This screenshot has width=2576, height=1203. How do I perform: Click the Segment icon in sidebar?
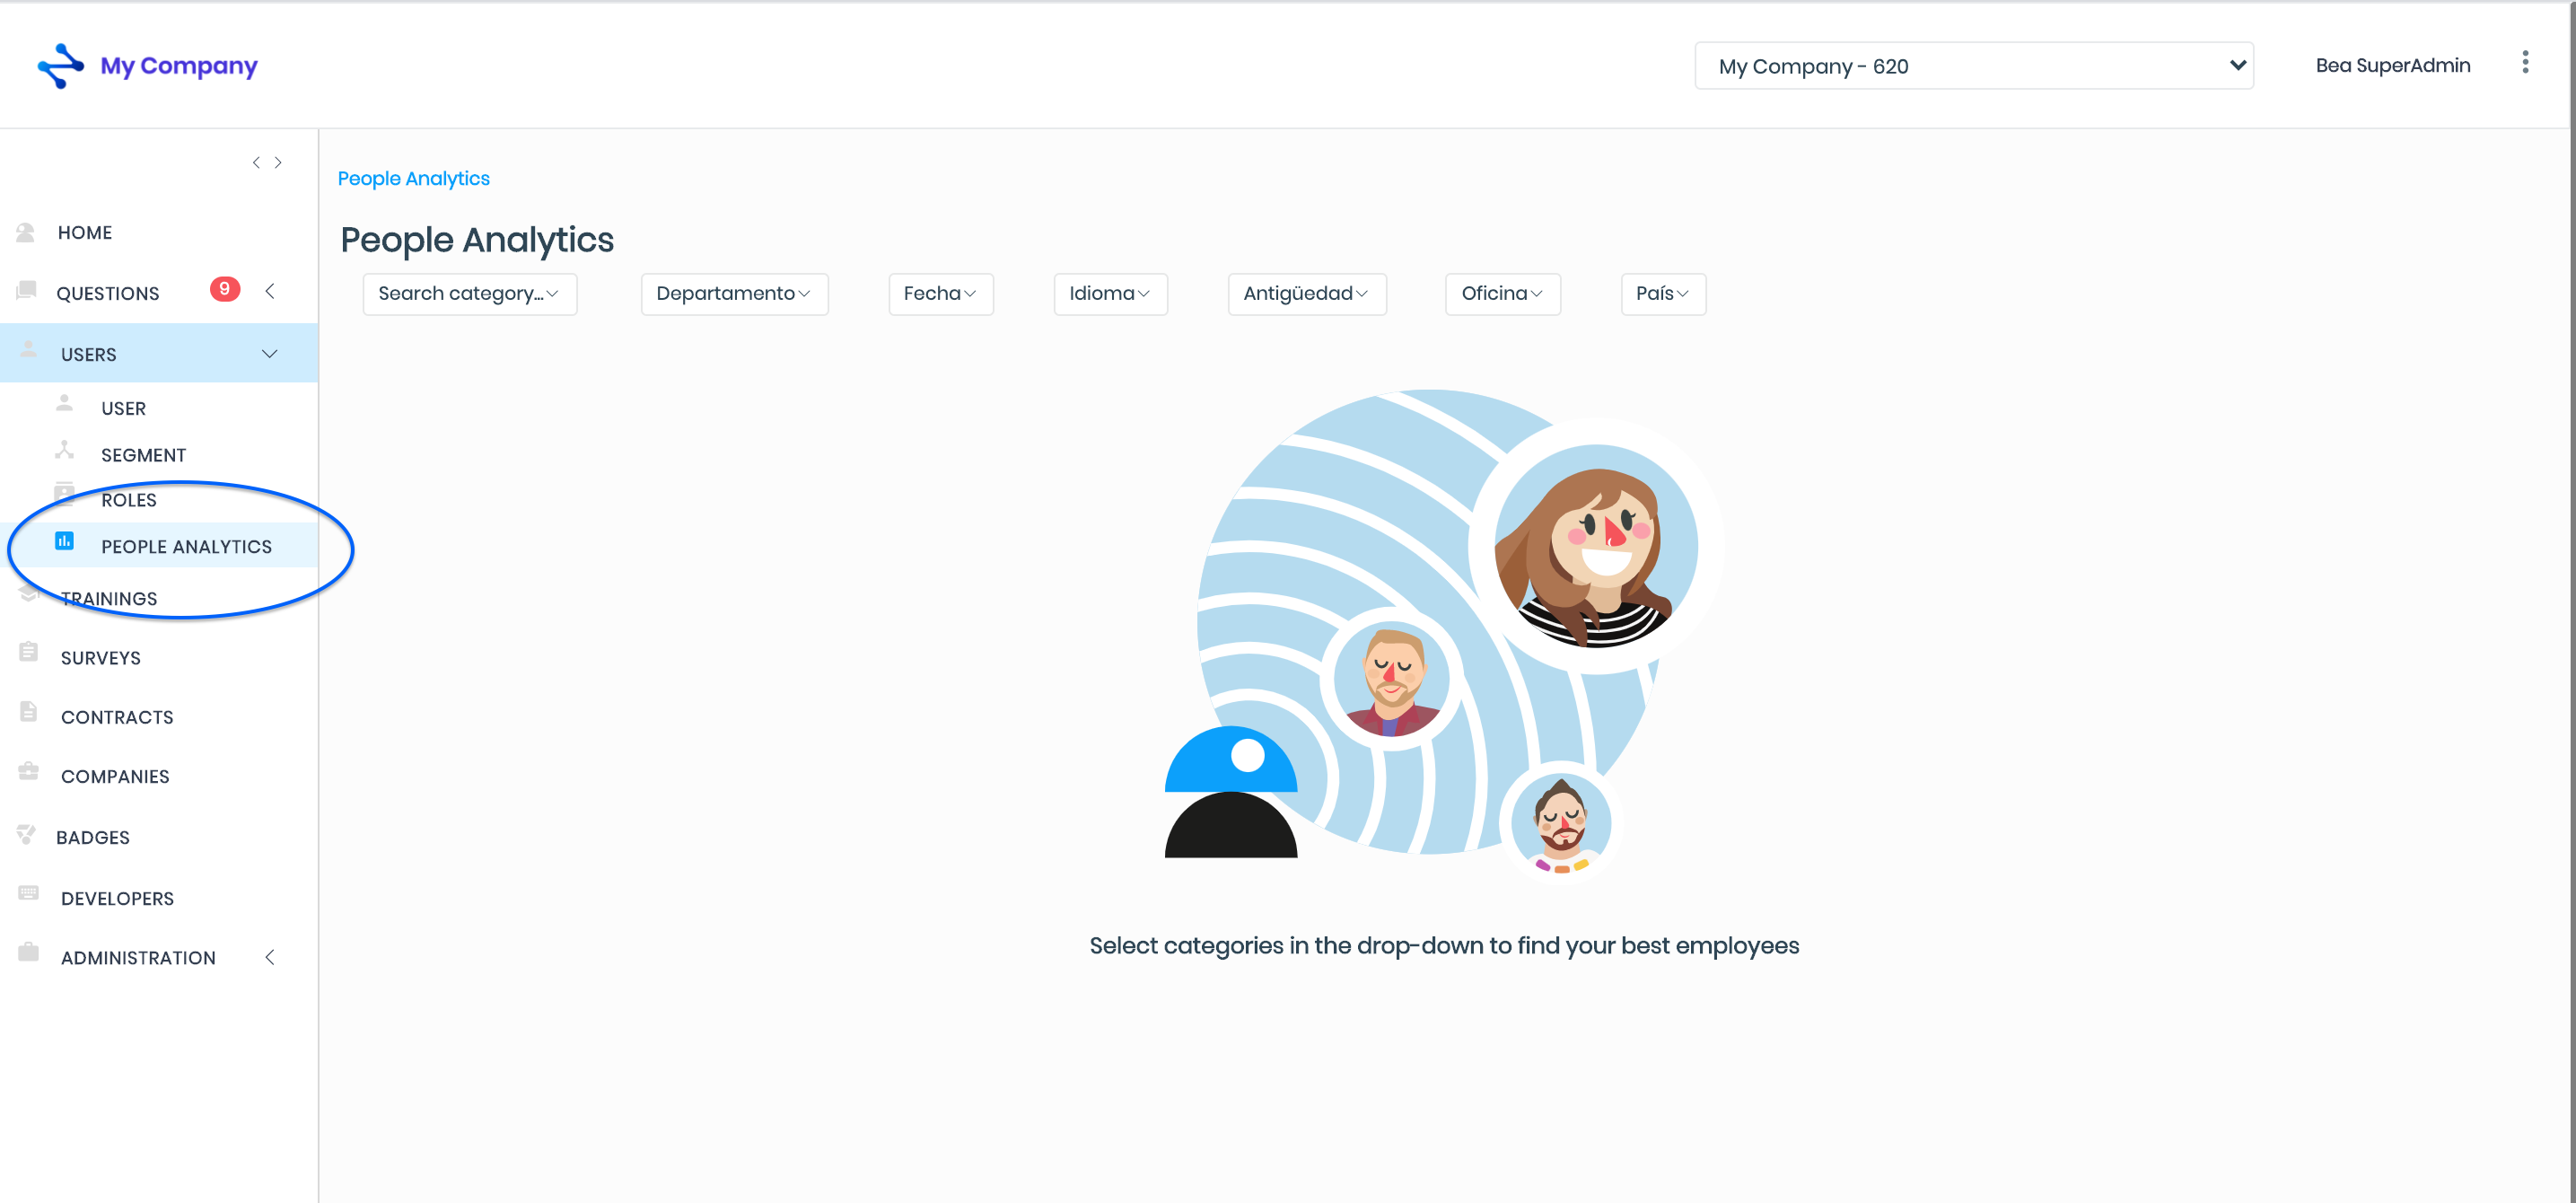64,450
